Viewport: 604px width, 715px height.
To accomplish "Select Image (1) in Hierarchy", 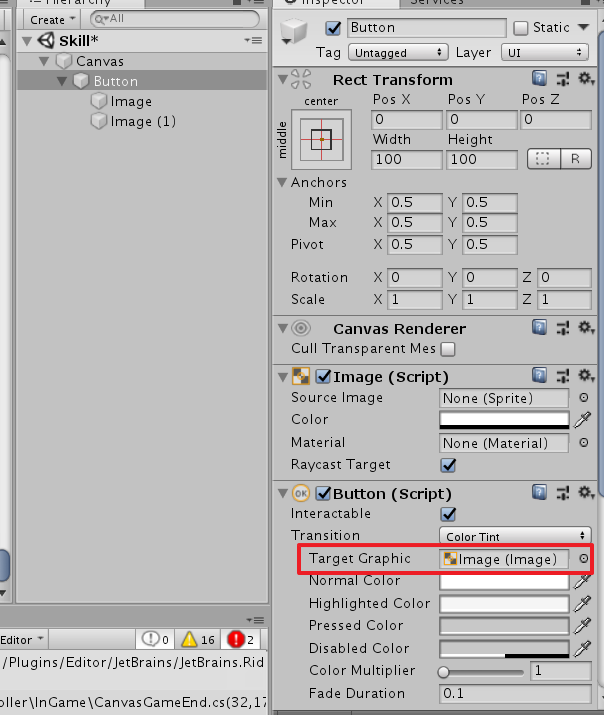I will pos(141,121).
